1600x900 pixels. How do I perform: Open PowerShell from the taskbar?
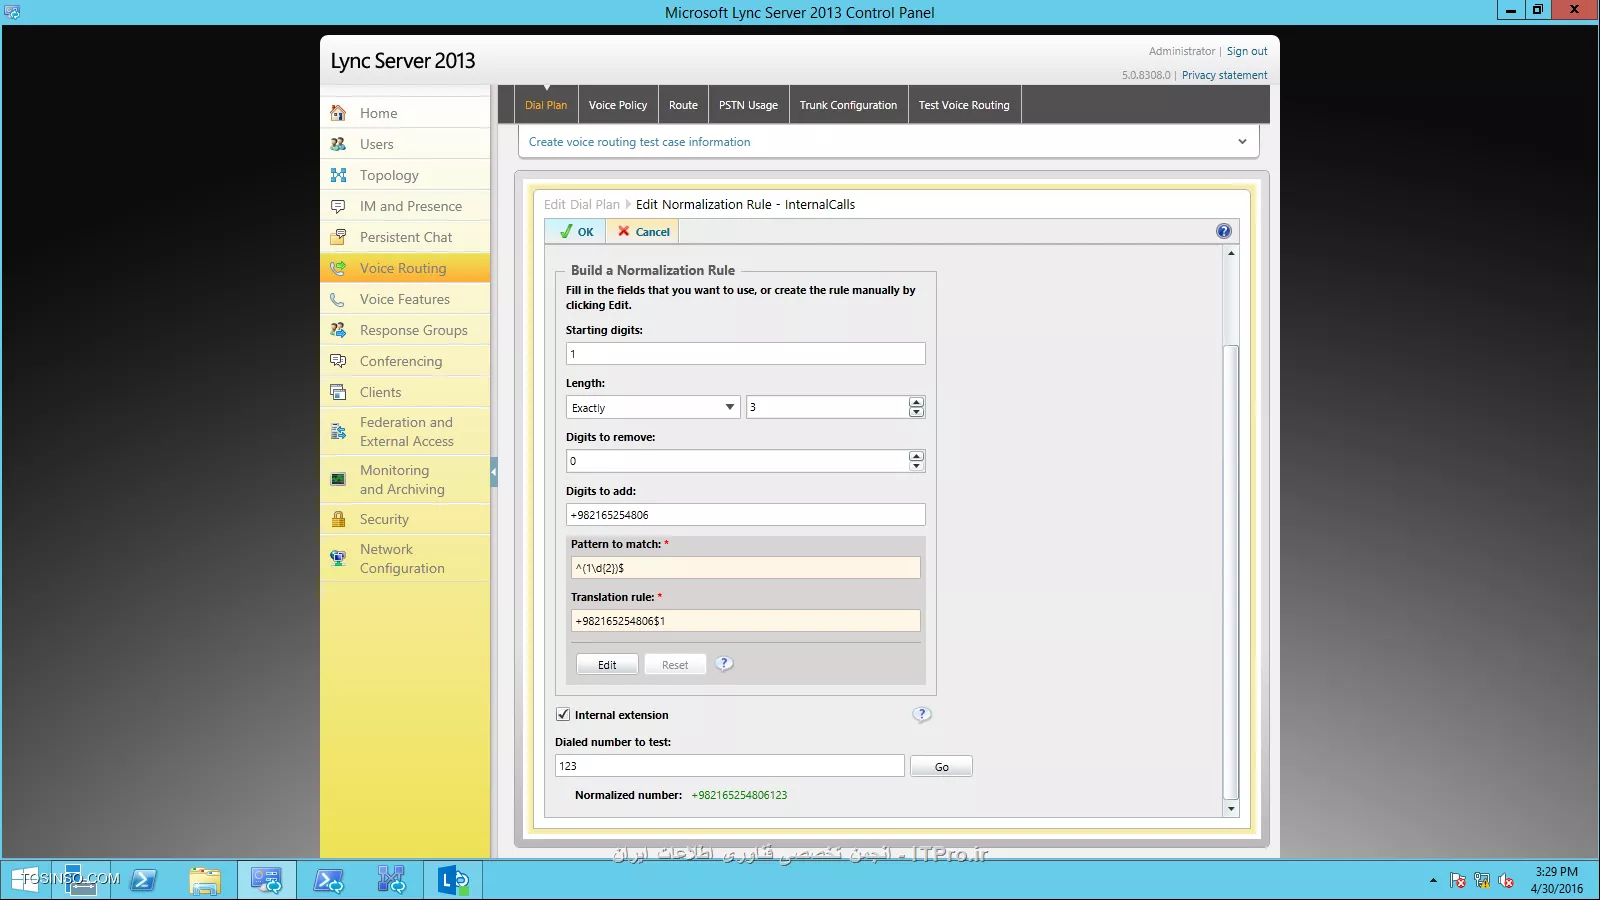pyautogui.click(x=144, y=880)
